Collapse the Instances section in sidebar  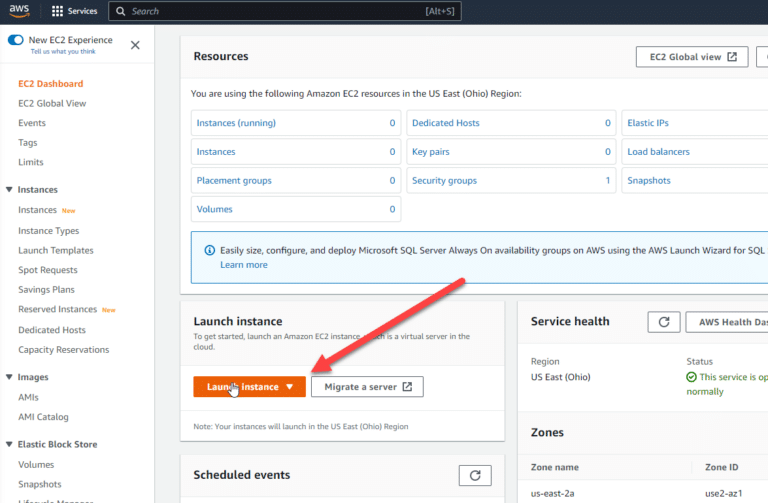[10, 189]
